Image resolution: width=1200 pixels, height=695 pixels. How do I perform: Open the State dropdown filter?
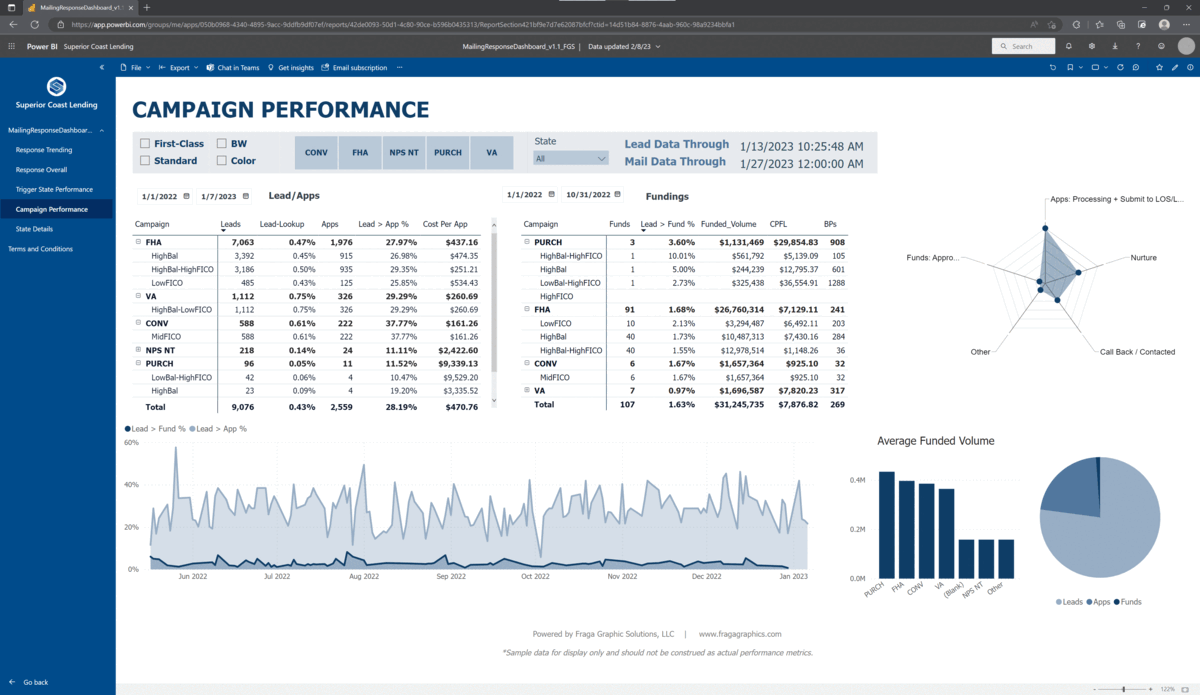(x=571, y=157)
